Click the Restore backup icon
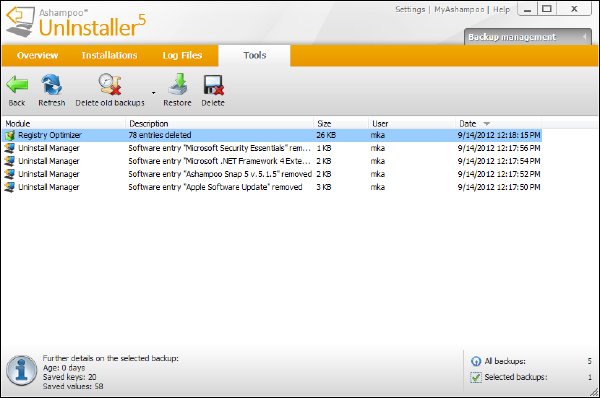The width and height of the screenshot is (600, 398). tap(178, 84)
